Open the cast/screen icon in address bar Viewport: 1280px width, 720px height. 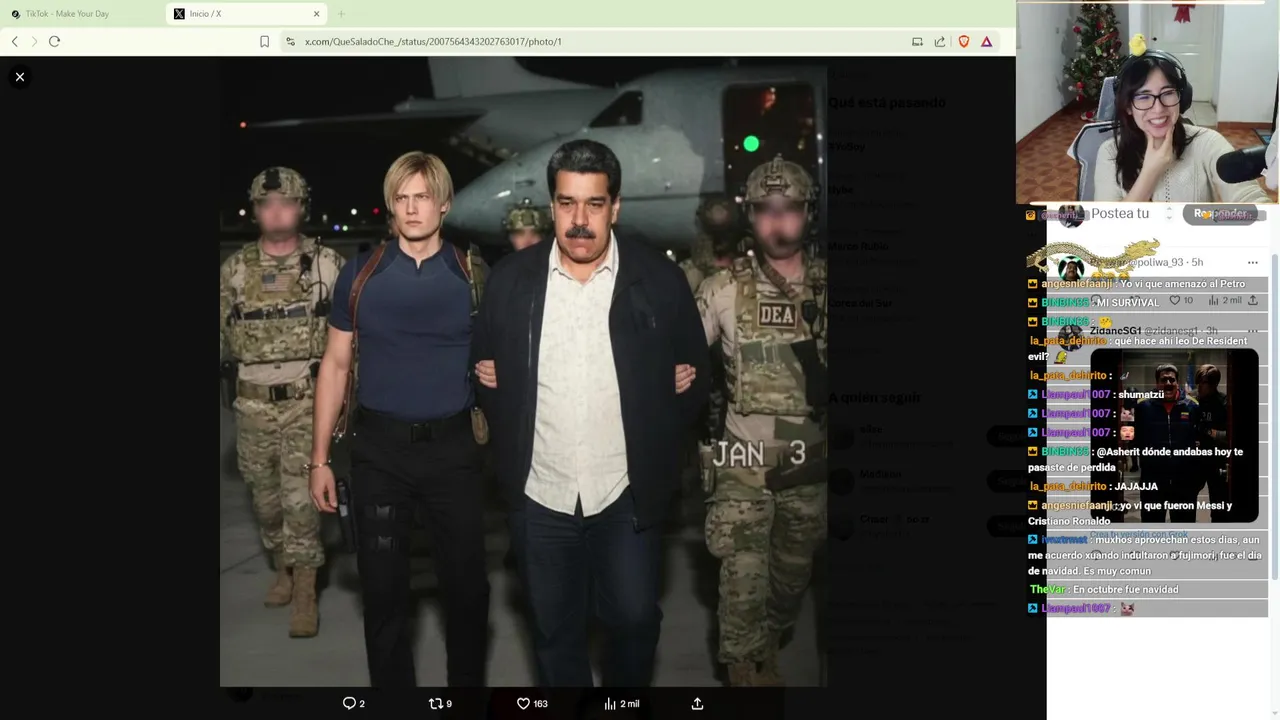pos(917,41)
